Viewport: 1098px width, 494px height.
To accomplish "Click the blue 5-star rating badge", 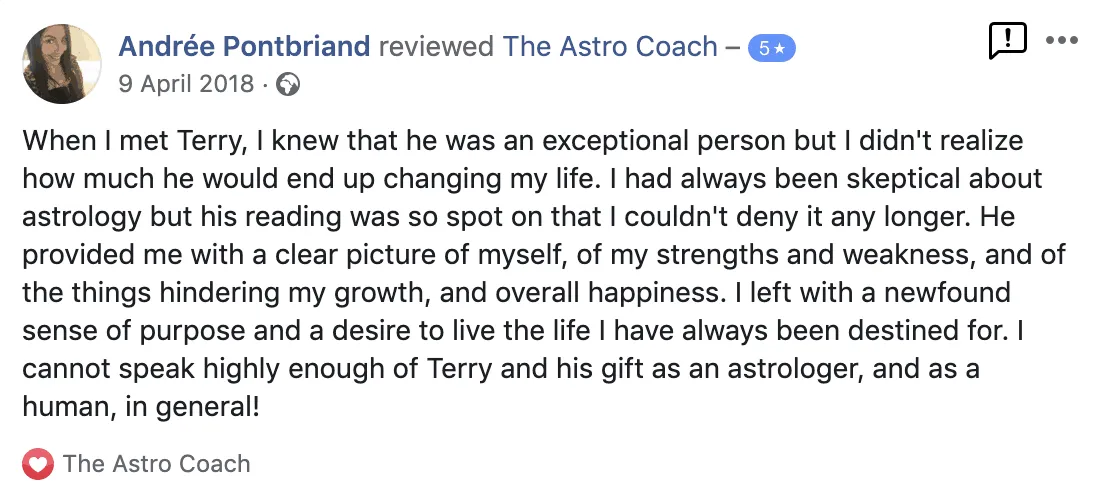I will click(774, 48).
